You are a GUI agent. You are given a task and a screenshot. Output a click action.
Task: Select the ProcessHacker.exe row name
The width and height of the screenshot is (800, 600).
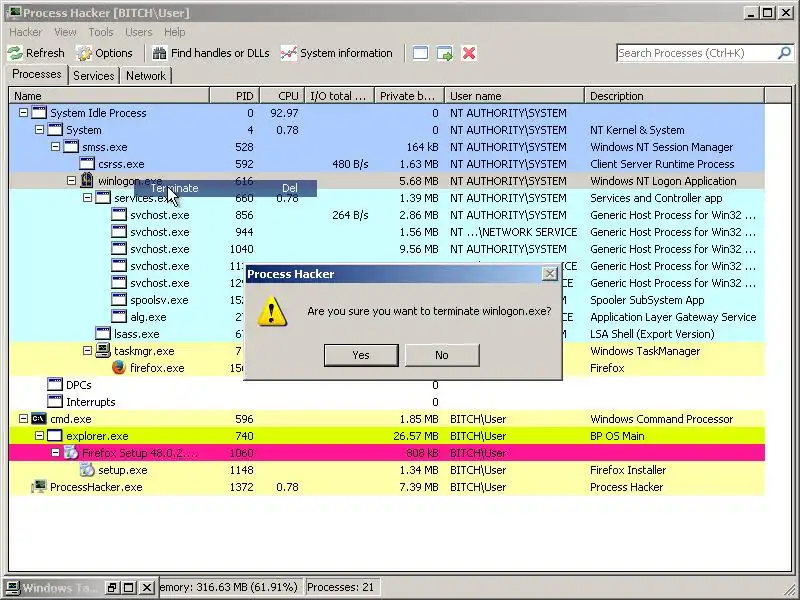pos(96,487)
